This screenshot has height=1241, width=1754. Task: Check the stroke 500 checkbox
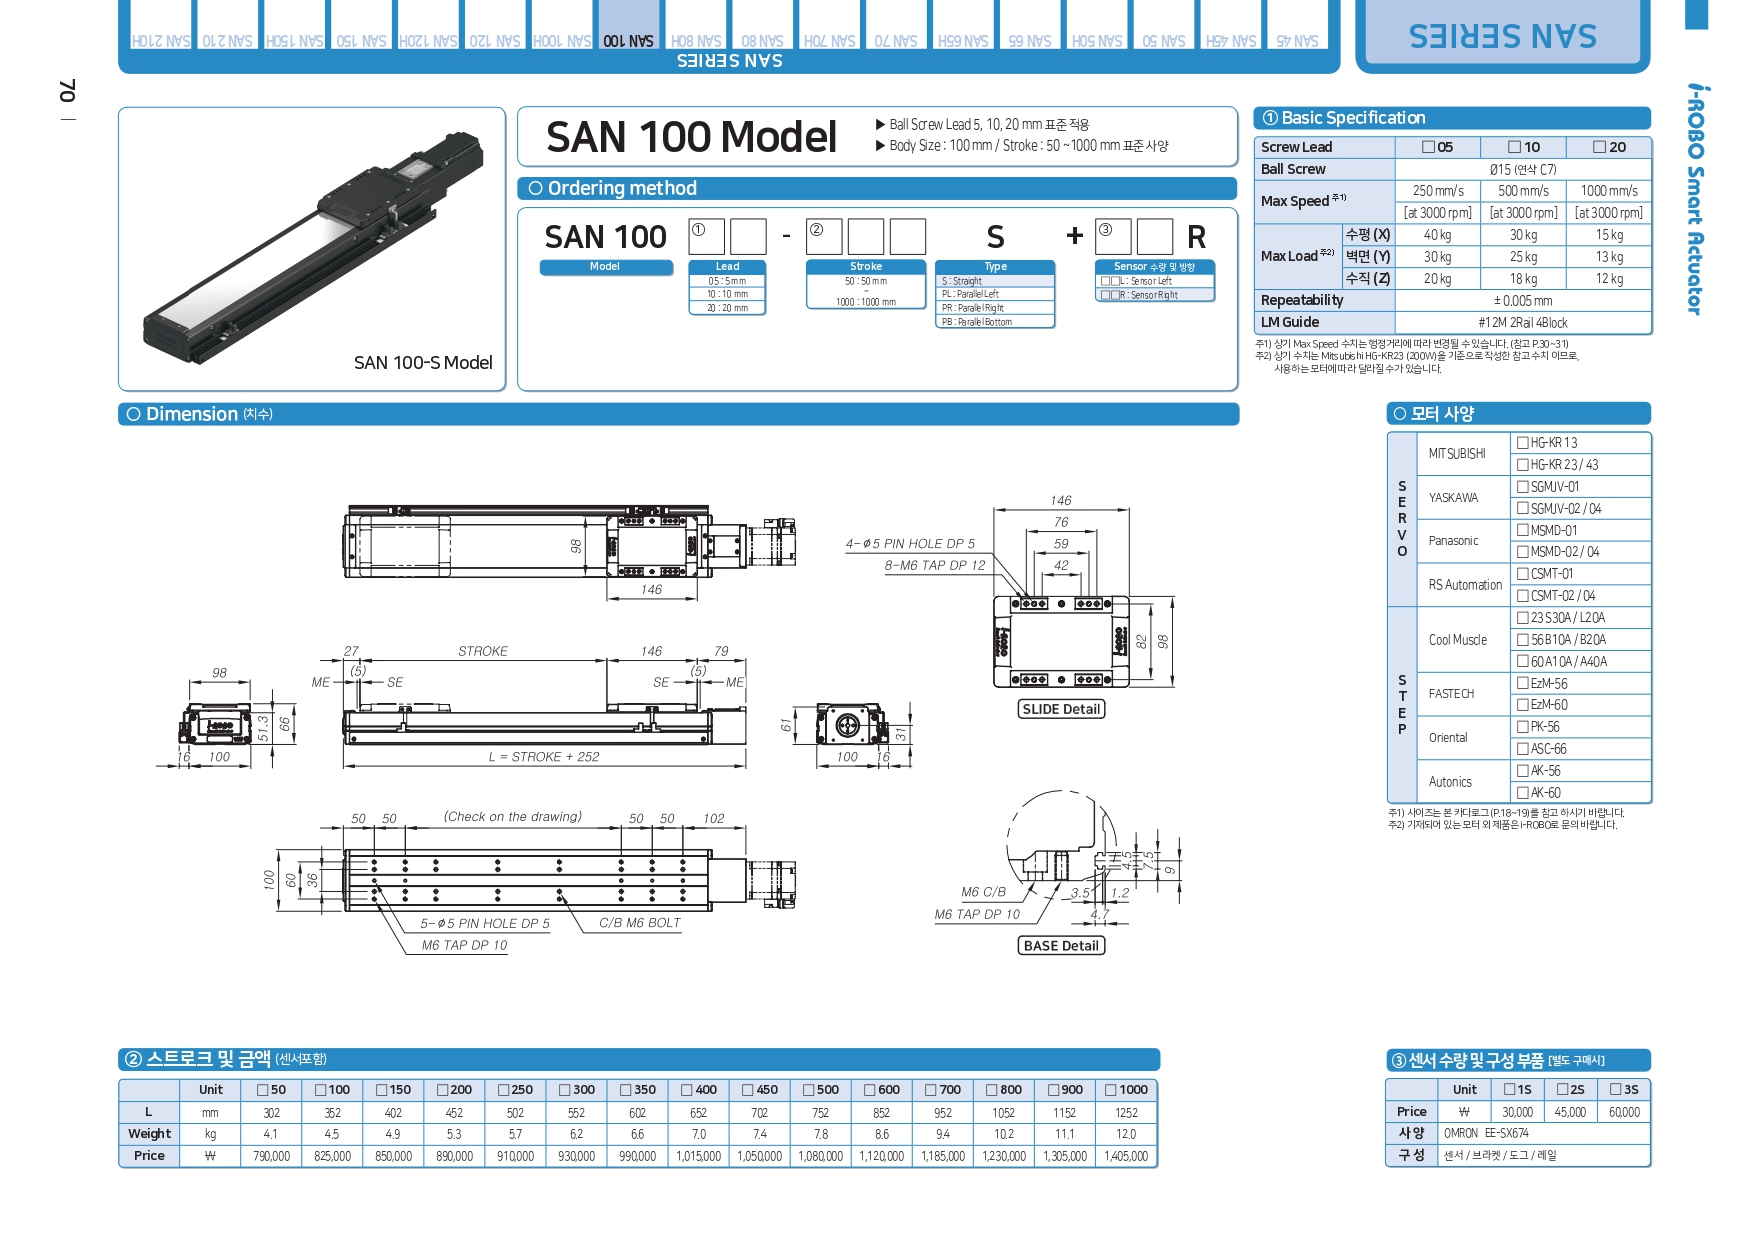pyautogui.click(x=809, y=1090)
